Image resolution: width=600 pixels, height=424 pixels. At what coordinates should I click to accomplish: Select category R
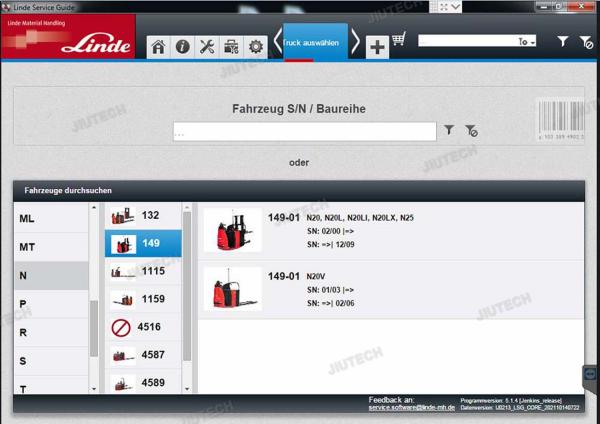(51, 332)
